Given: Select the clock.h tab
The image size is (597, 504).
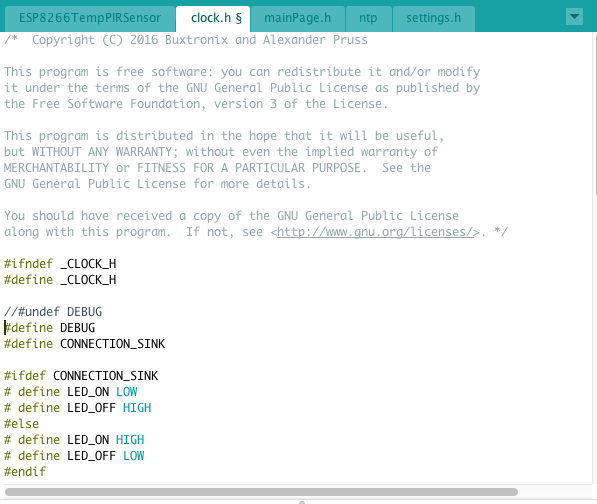Looking at the screenshot, I should [x=213, y=18].
